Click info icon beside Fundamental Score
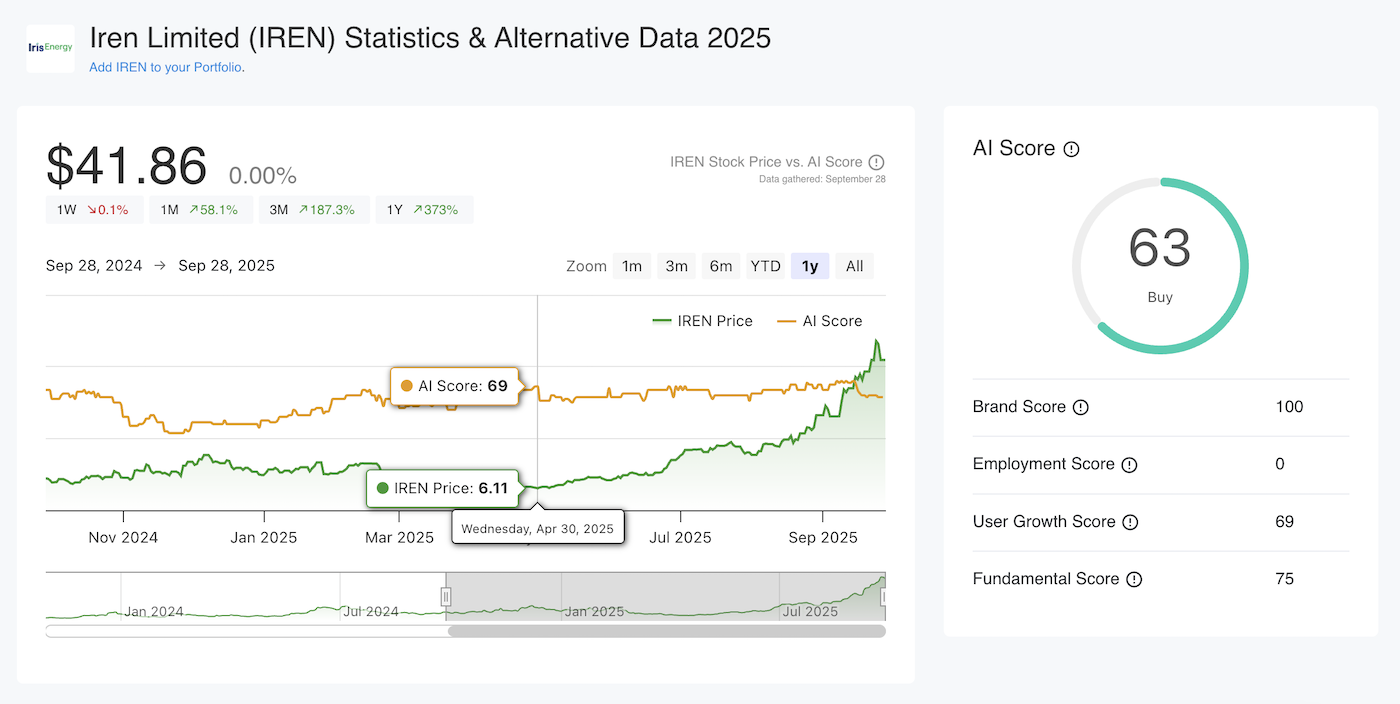Screen dimensions: 1400x704 click(1133, 579)
